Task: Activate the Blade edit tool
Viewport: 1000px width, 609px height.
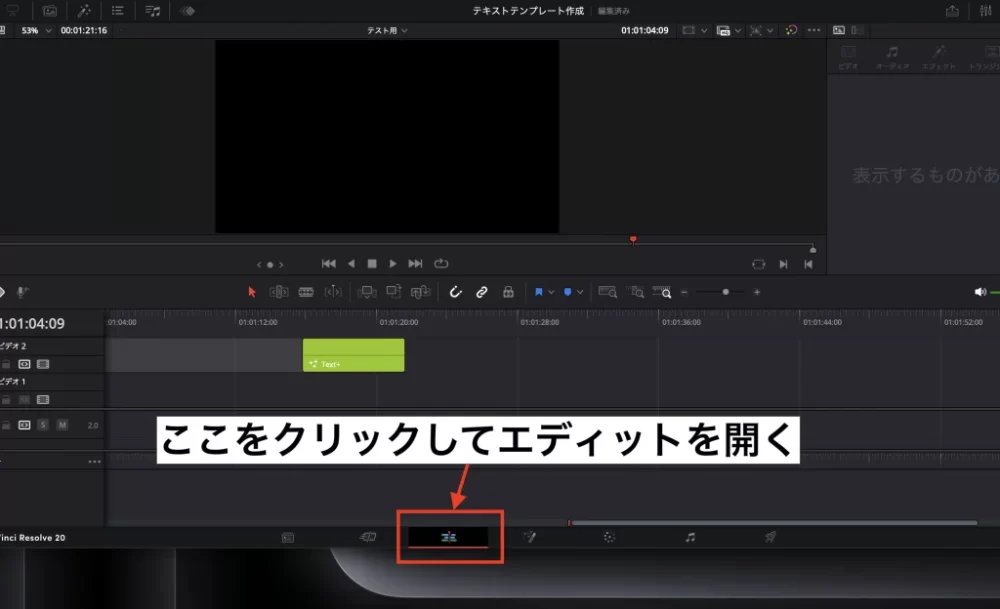Action: pos(306,292)
